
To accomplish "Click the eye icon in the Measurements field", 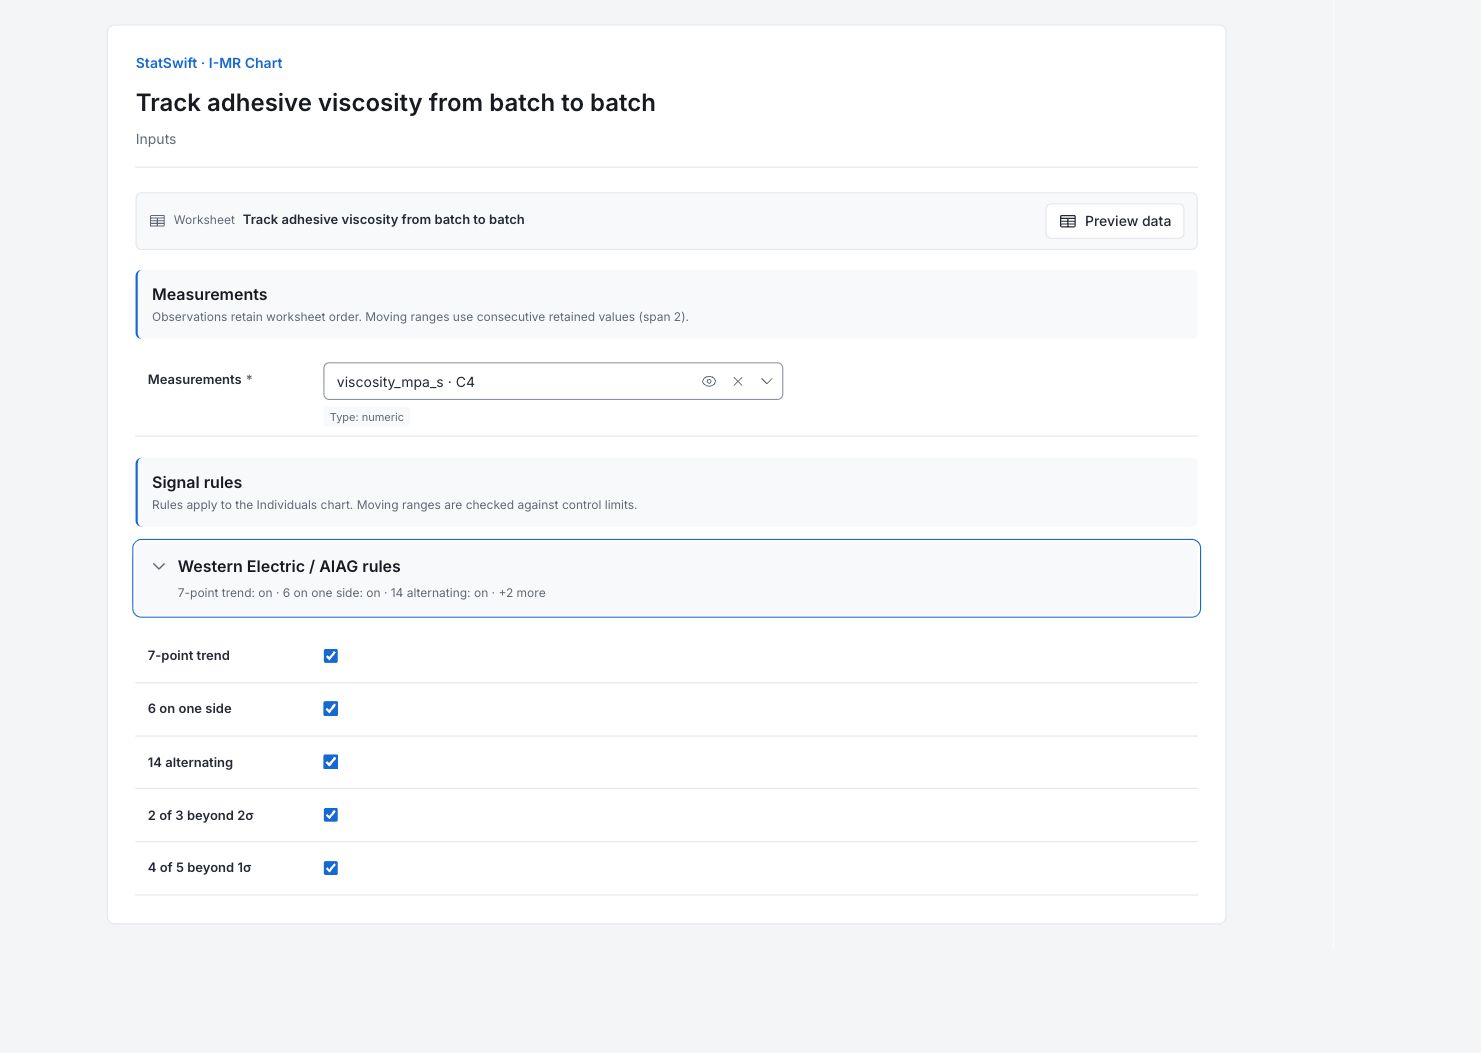I will coord(709,381).
